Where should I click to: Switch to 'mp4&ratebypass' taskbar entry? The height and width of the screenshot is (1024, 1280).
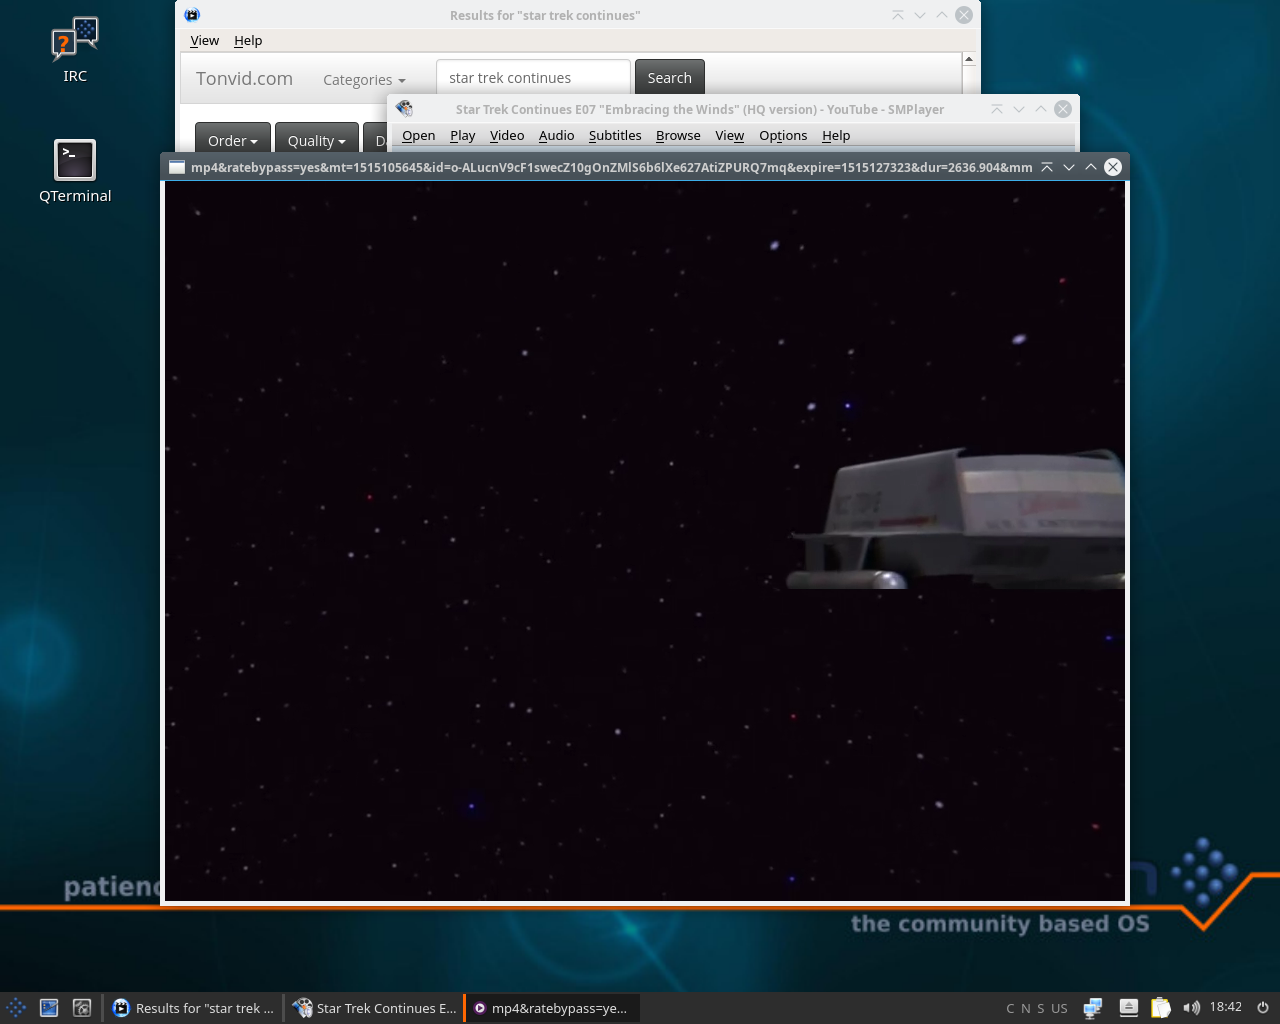[552, 1008]
